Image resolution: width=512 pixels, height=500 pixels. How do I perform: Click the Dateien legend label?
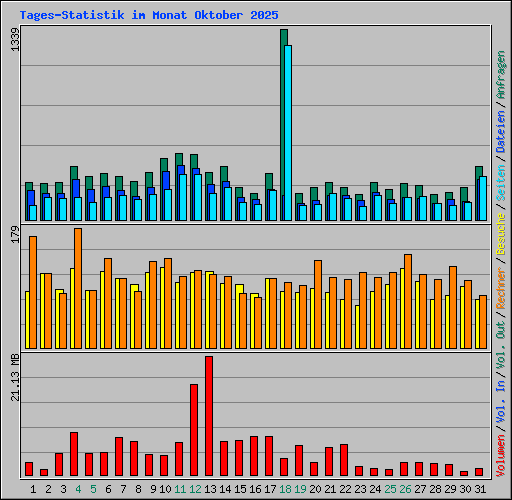(501, 132)
